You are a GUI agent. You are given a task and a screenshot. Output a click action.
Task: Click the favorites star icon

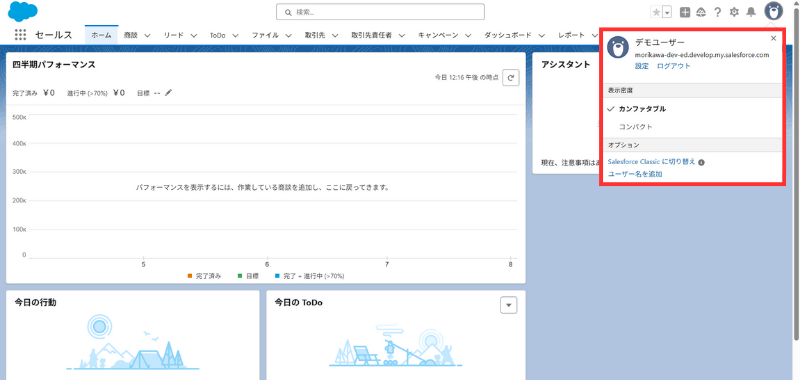(656, 12)
